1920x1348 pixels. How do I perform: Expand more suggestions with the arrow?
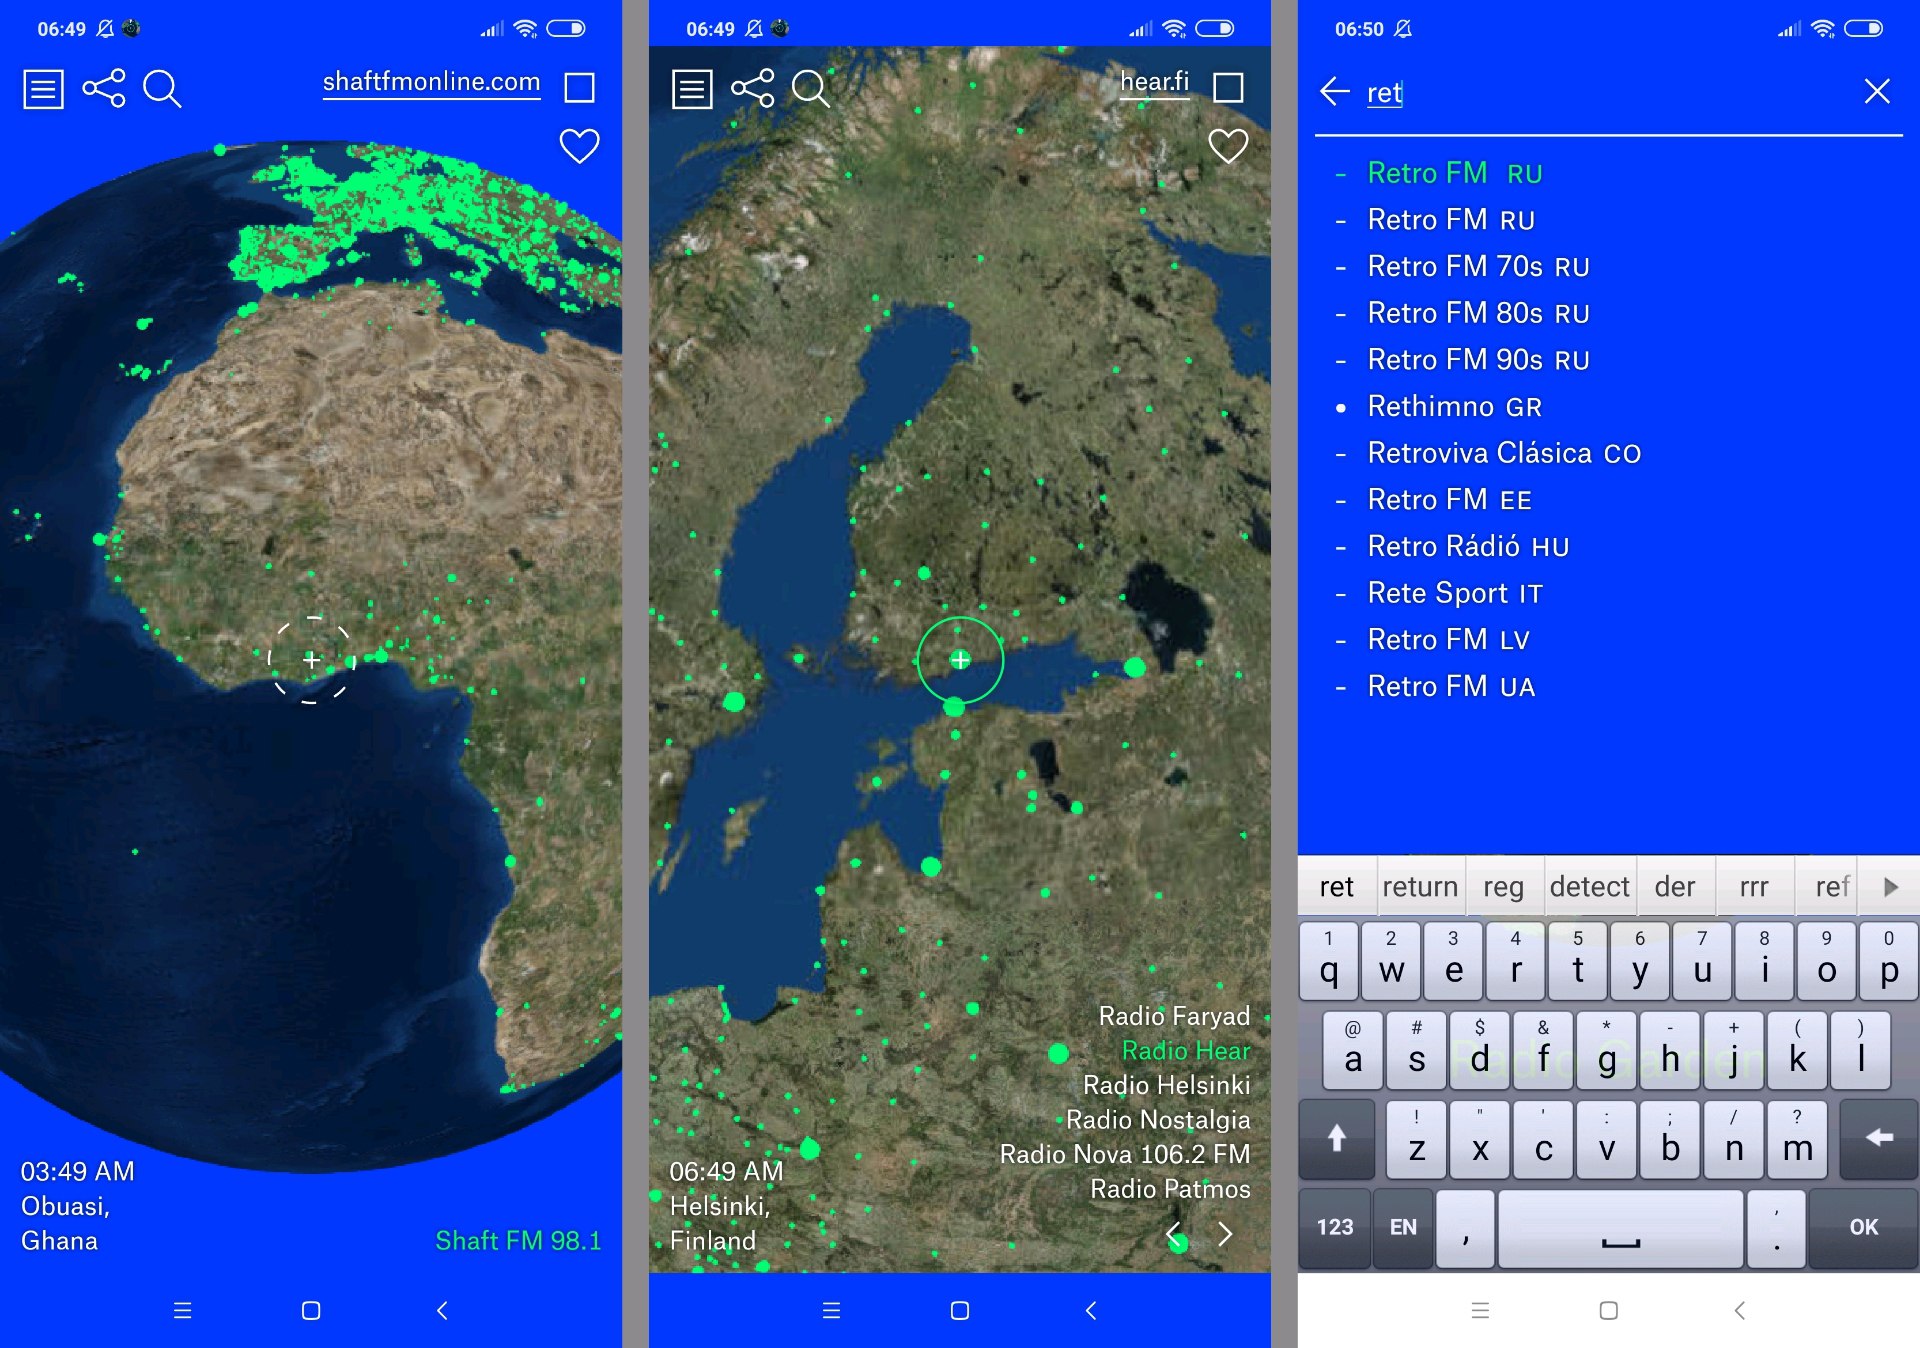(1890, 887)
